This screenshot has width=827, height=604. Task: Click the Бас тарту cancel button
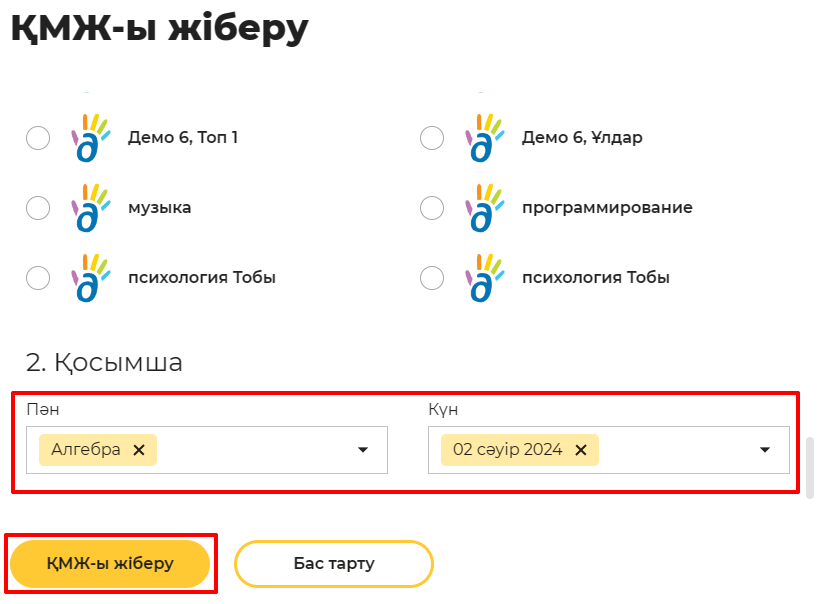(x=334, y=564)
